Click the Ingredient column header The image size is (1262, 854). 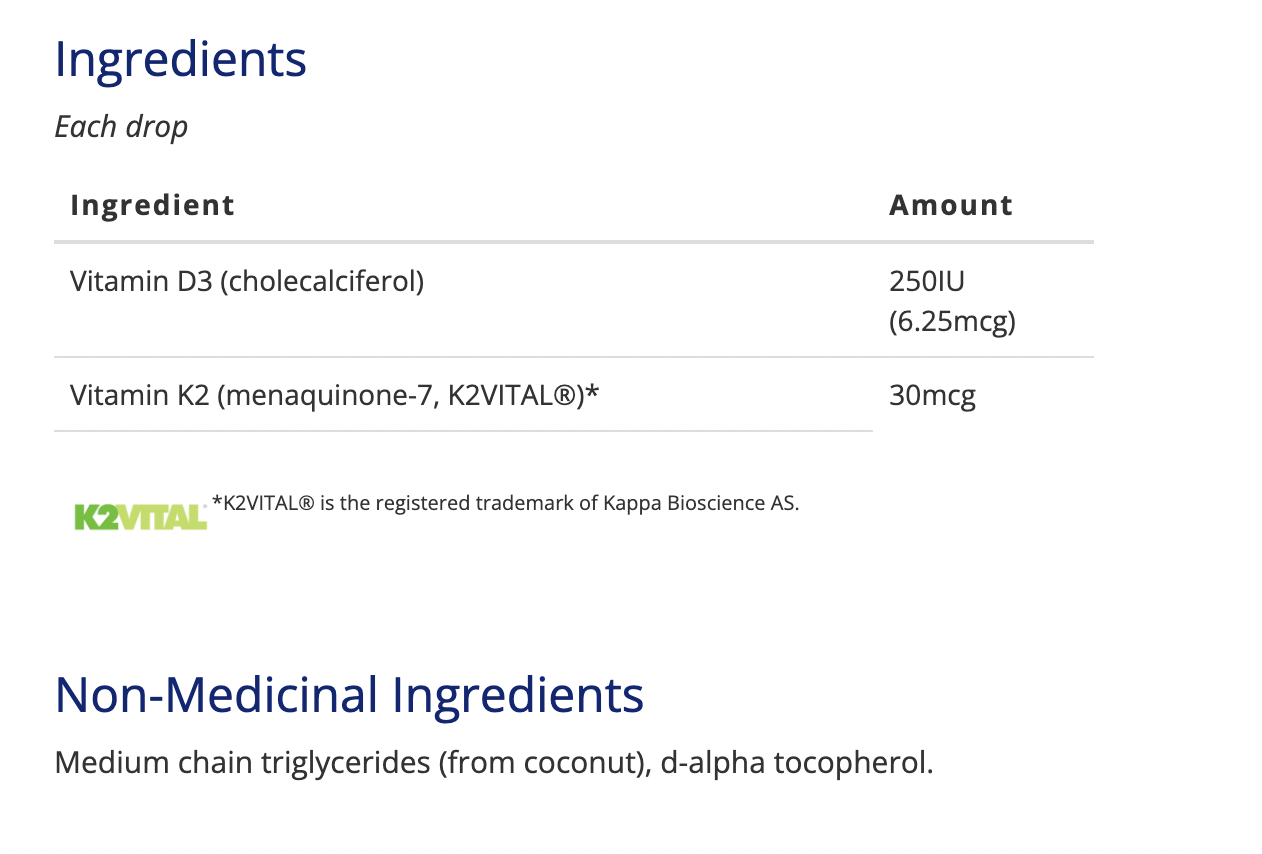click(x=153, y=205)
